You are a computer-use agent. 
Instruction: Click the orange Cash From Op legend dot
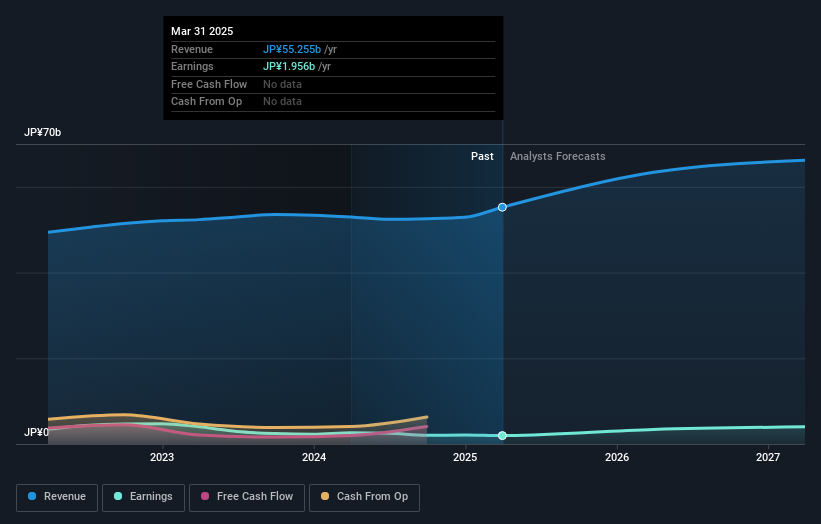click(x=325, y=496)
